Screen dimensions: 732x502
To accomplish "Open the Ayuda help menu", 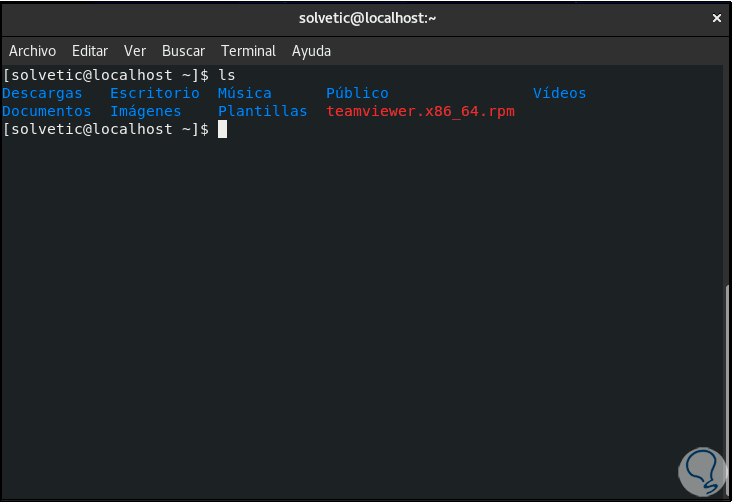I will point(311,51).
